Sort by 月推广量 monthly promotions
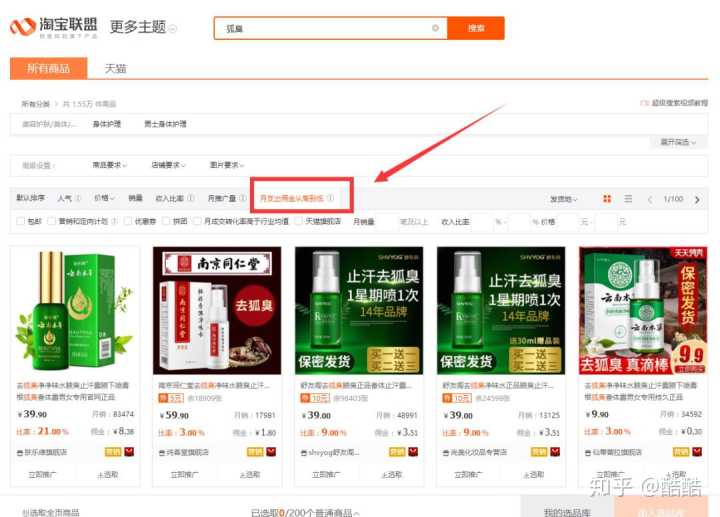720x517 pixels. click(222, 198)
